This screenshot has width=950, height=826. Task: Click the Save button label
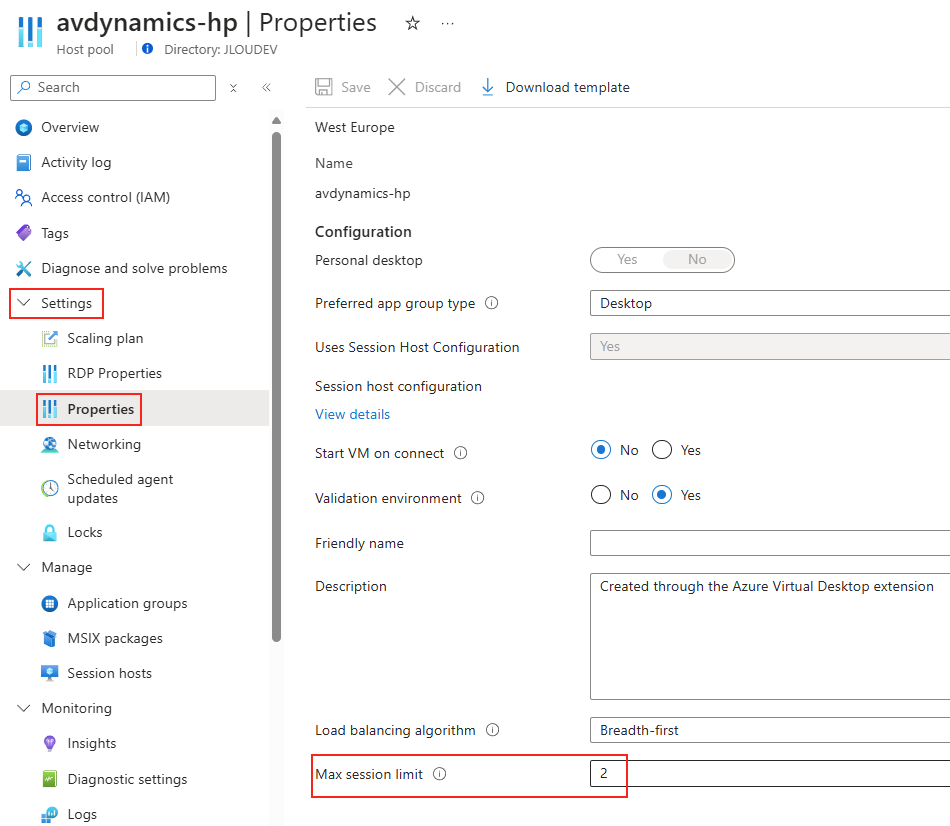tap(356, 87)
